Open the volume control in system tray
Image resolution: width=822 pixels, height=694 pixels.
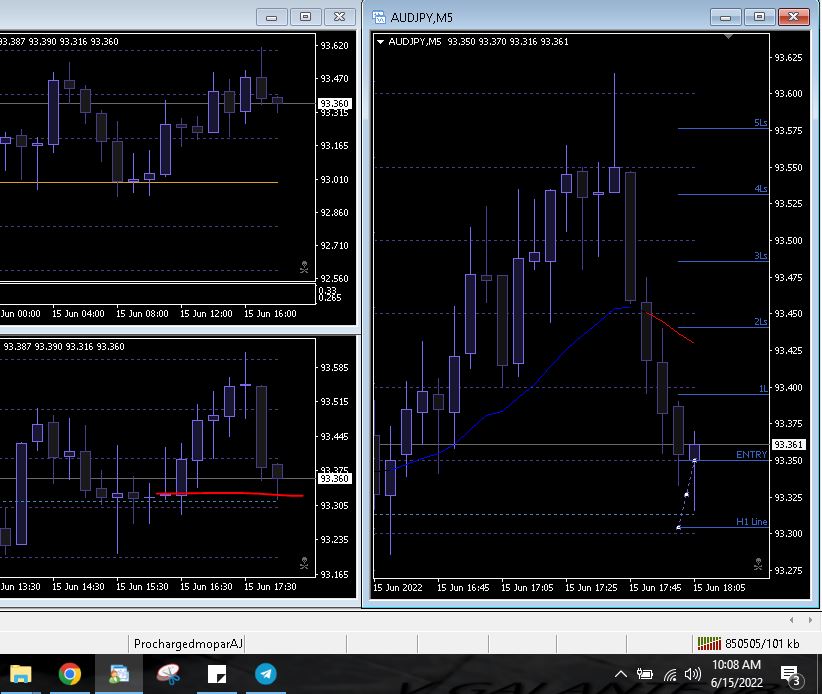[692, 674]
